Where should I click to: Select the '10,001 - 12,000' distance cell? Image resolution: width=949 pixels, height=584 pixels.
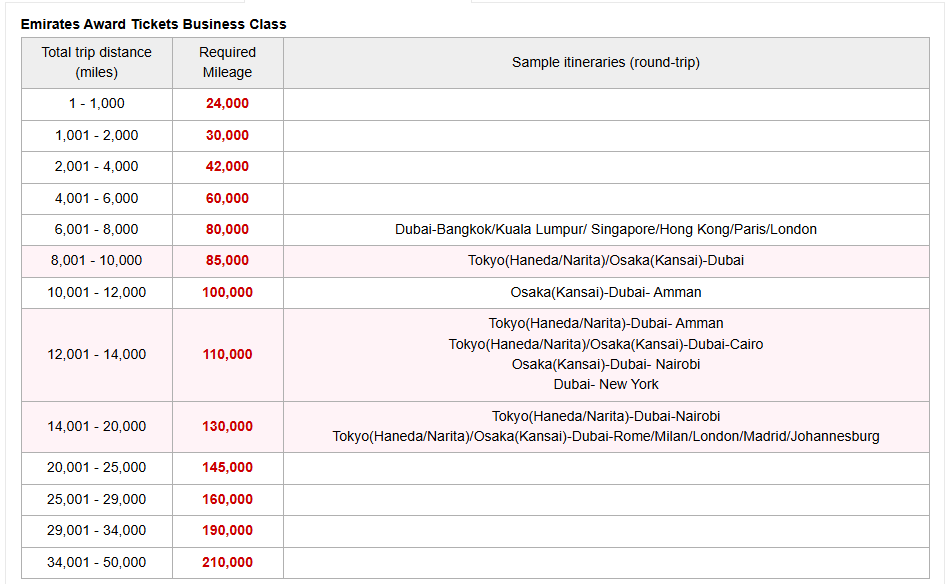coord(97,293)
